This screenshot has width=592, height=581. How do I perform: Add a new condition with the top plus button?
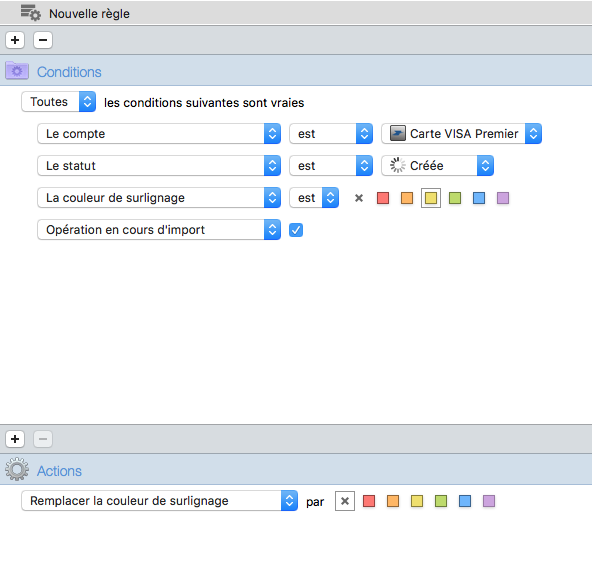click(15, 40)
